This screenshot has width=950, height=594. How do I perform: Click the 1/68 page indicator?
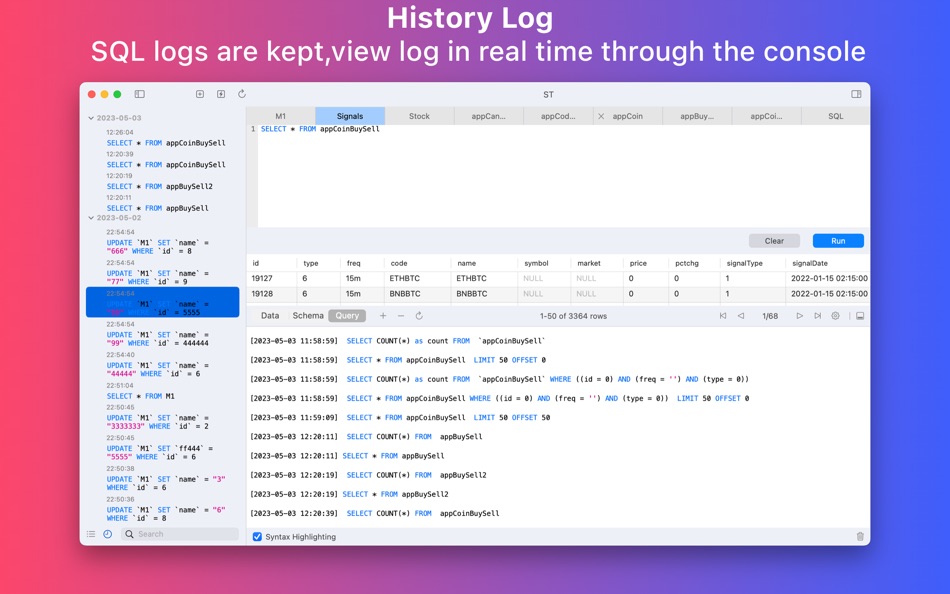[x=770, y=316]
